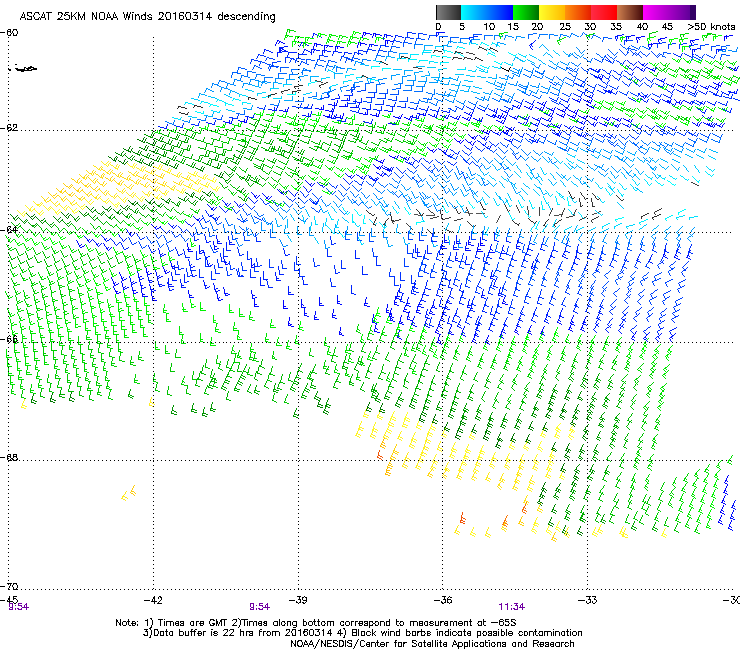Click the 'Data buffer is 22 hrs' note line
Viewport: 740px width, 650px height.
point(363,633)
